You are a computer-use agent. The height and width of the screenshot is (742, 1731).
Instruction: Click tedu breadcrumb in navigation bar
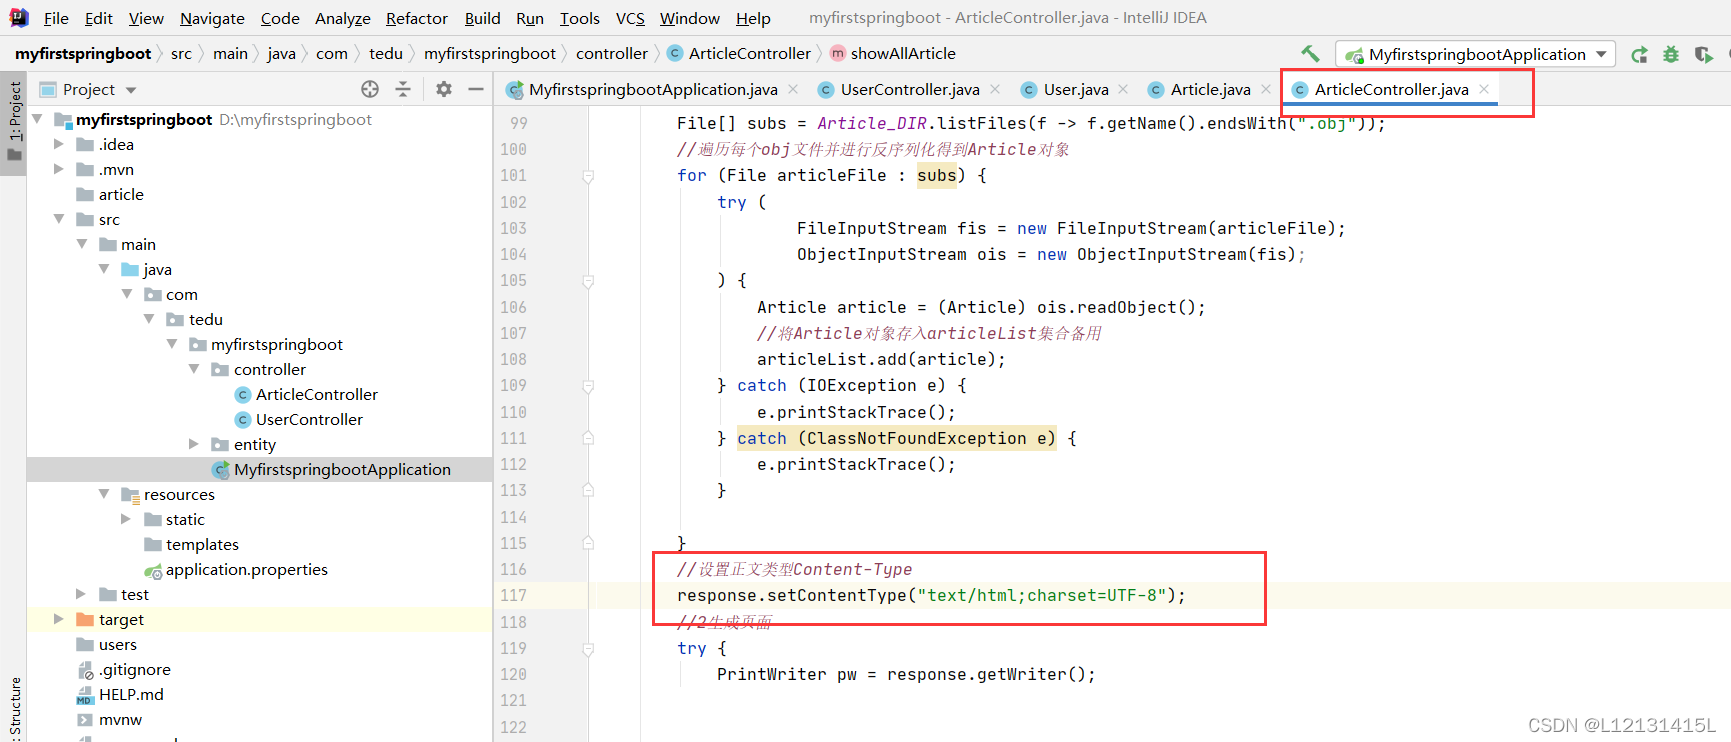point(386,54)
